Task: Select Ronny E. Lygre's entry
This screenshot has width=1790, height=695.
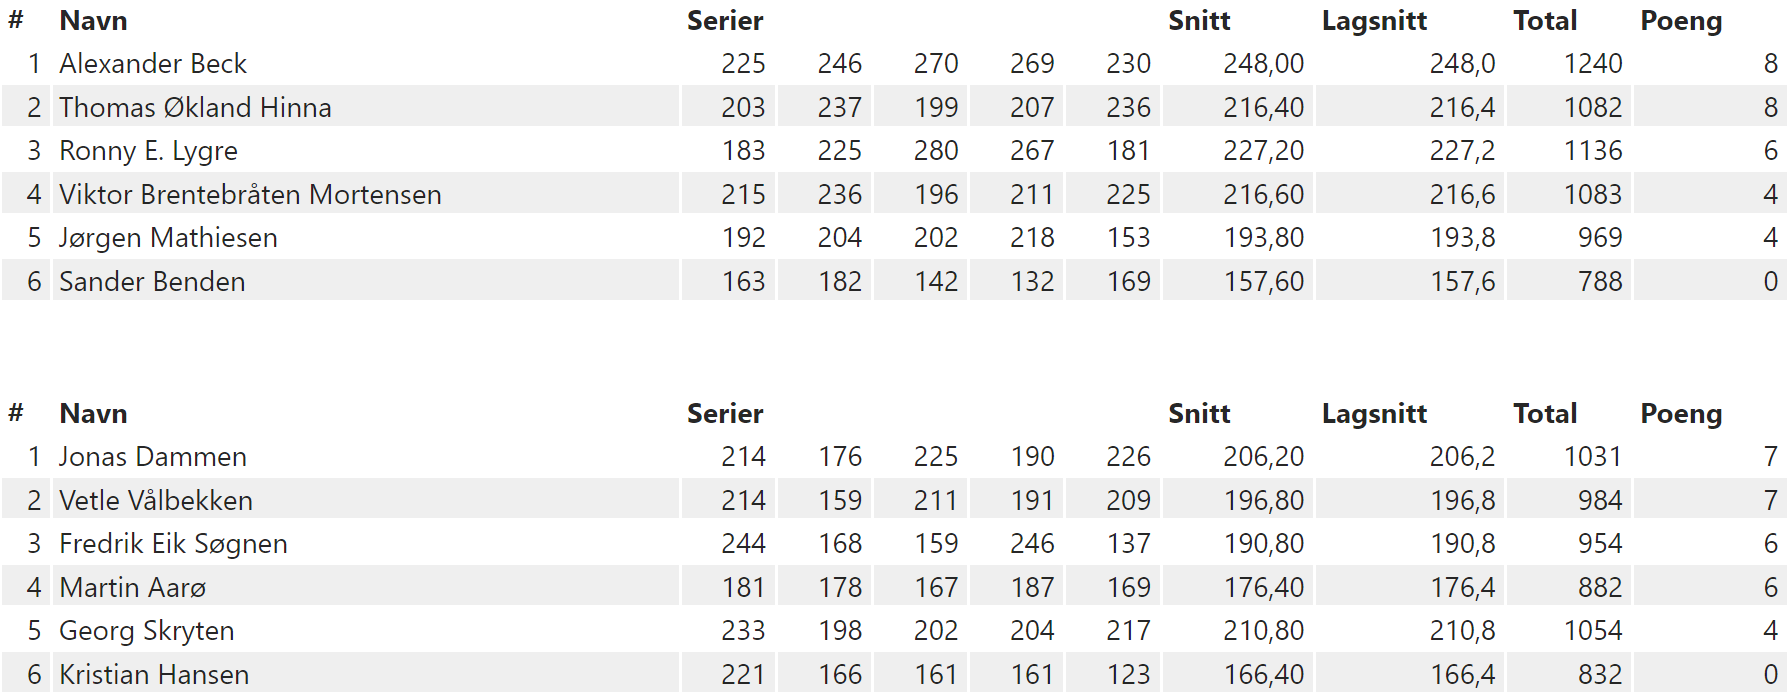Action: tap(148, 151)
